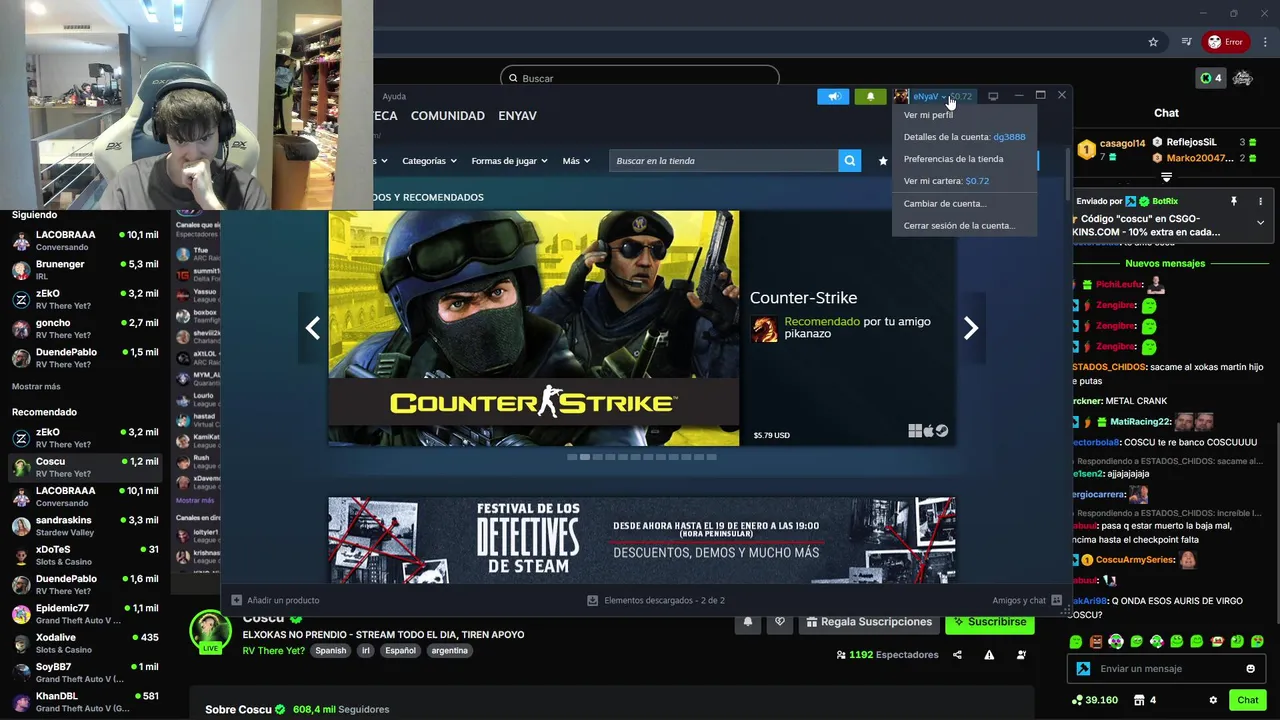Click the Steam announcements megaphone icon

[x=832, y=96]
